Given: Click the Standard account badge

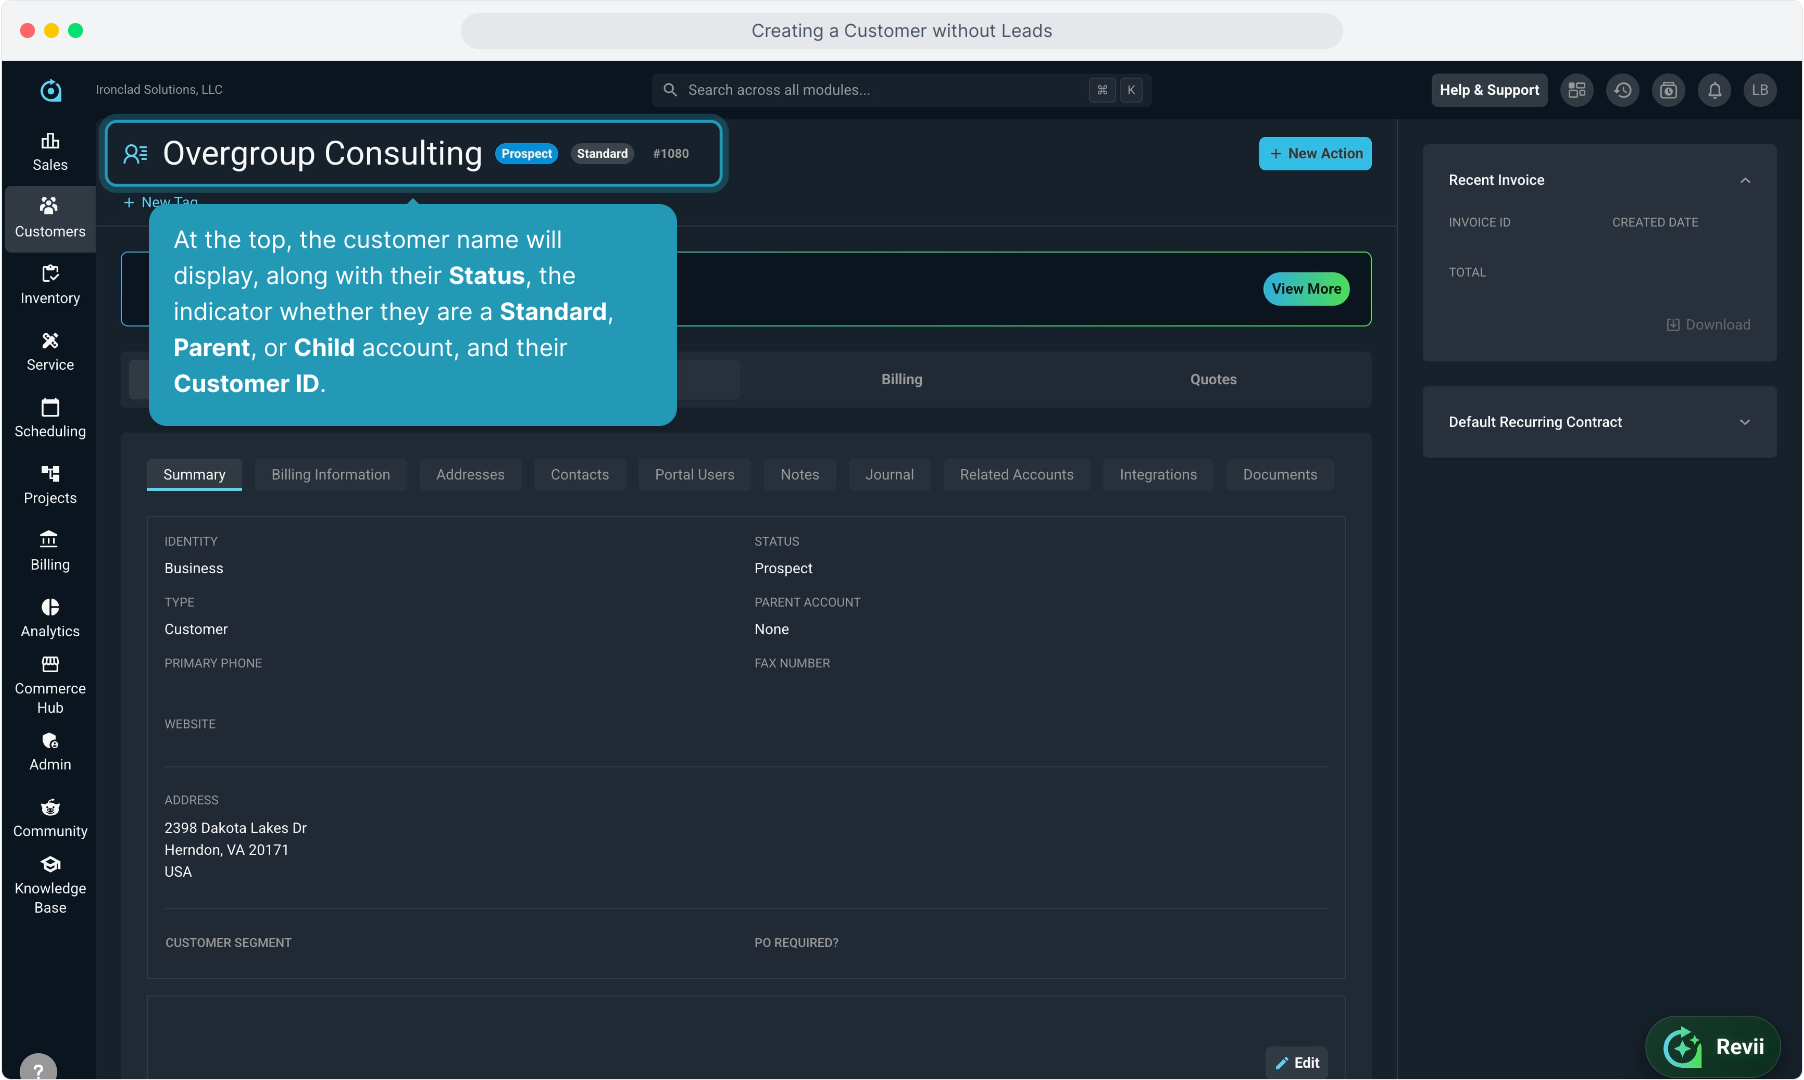Looking at the screenshot, I should click(602, 154).
